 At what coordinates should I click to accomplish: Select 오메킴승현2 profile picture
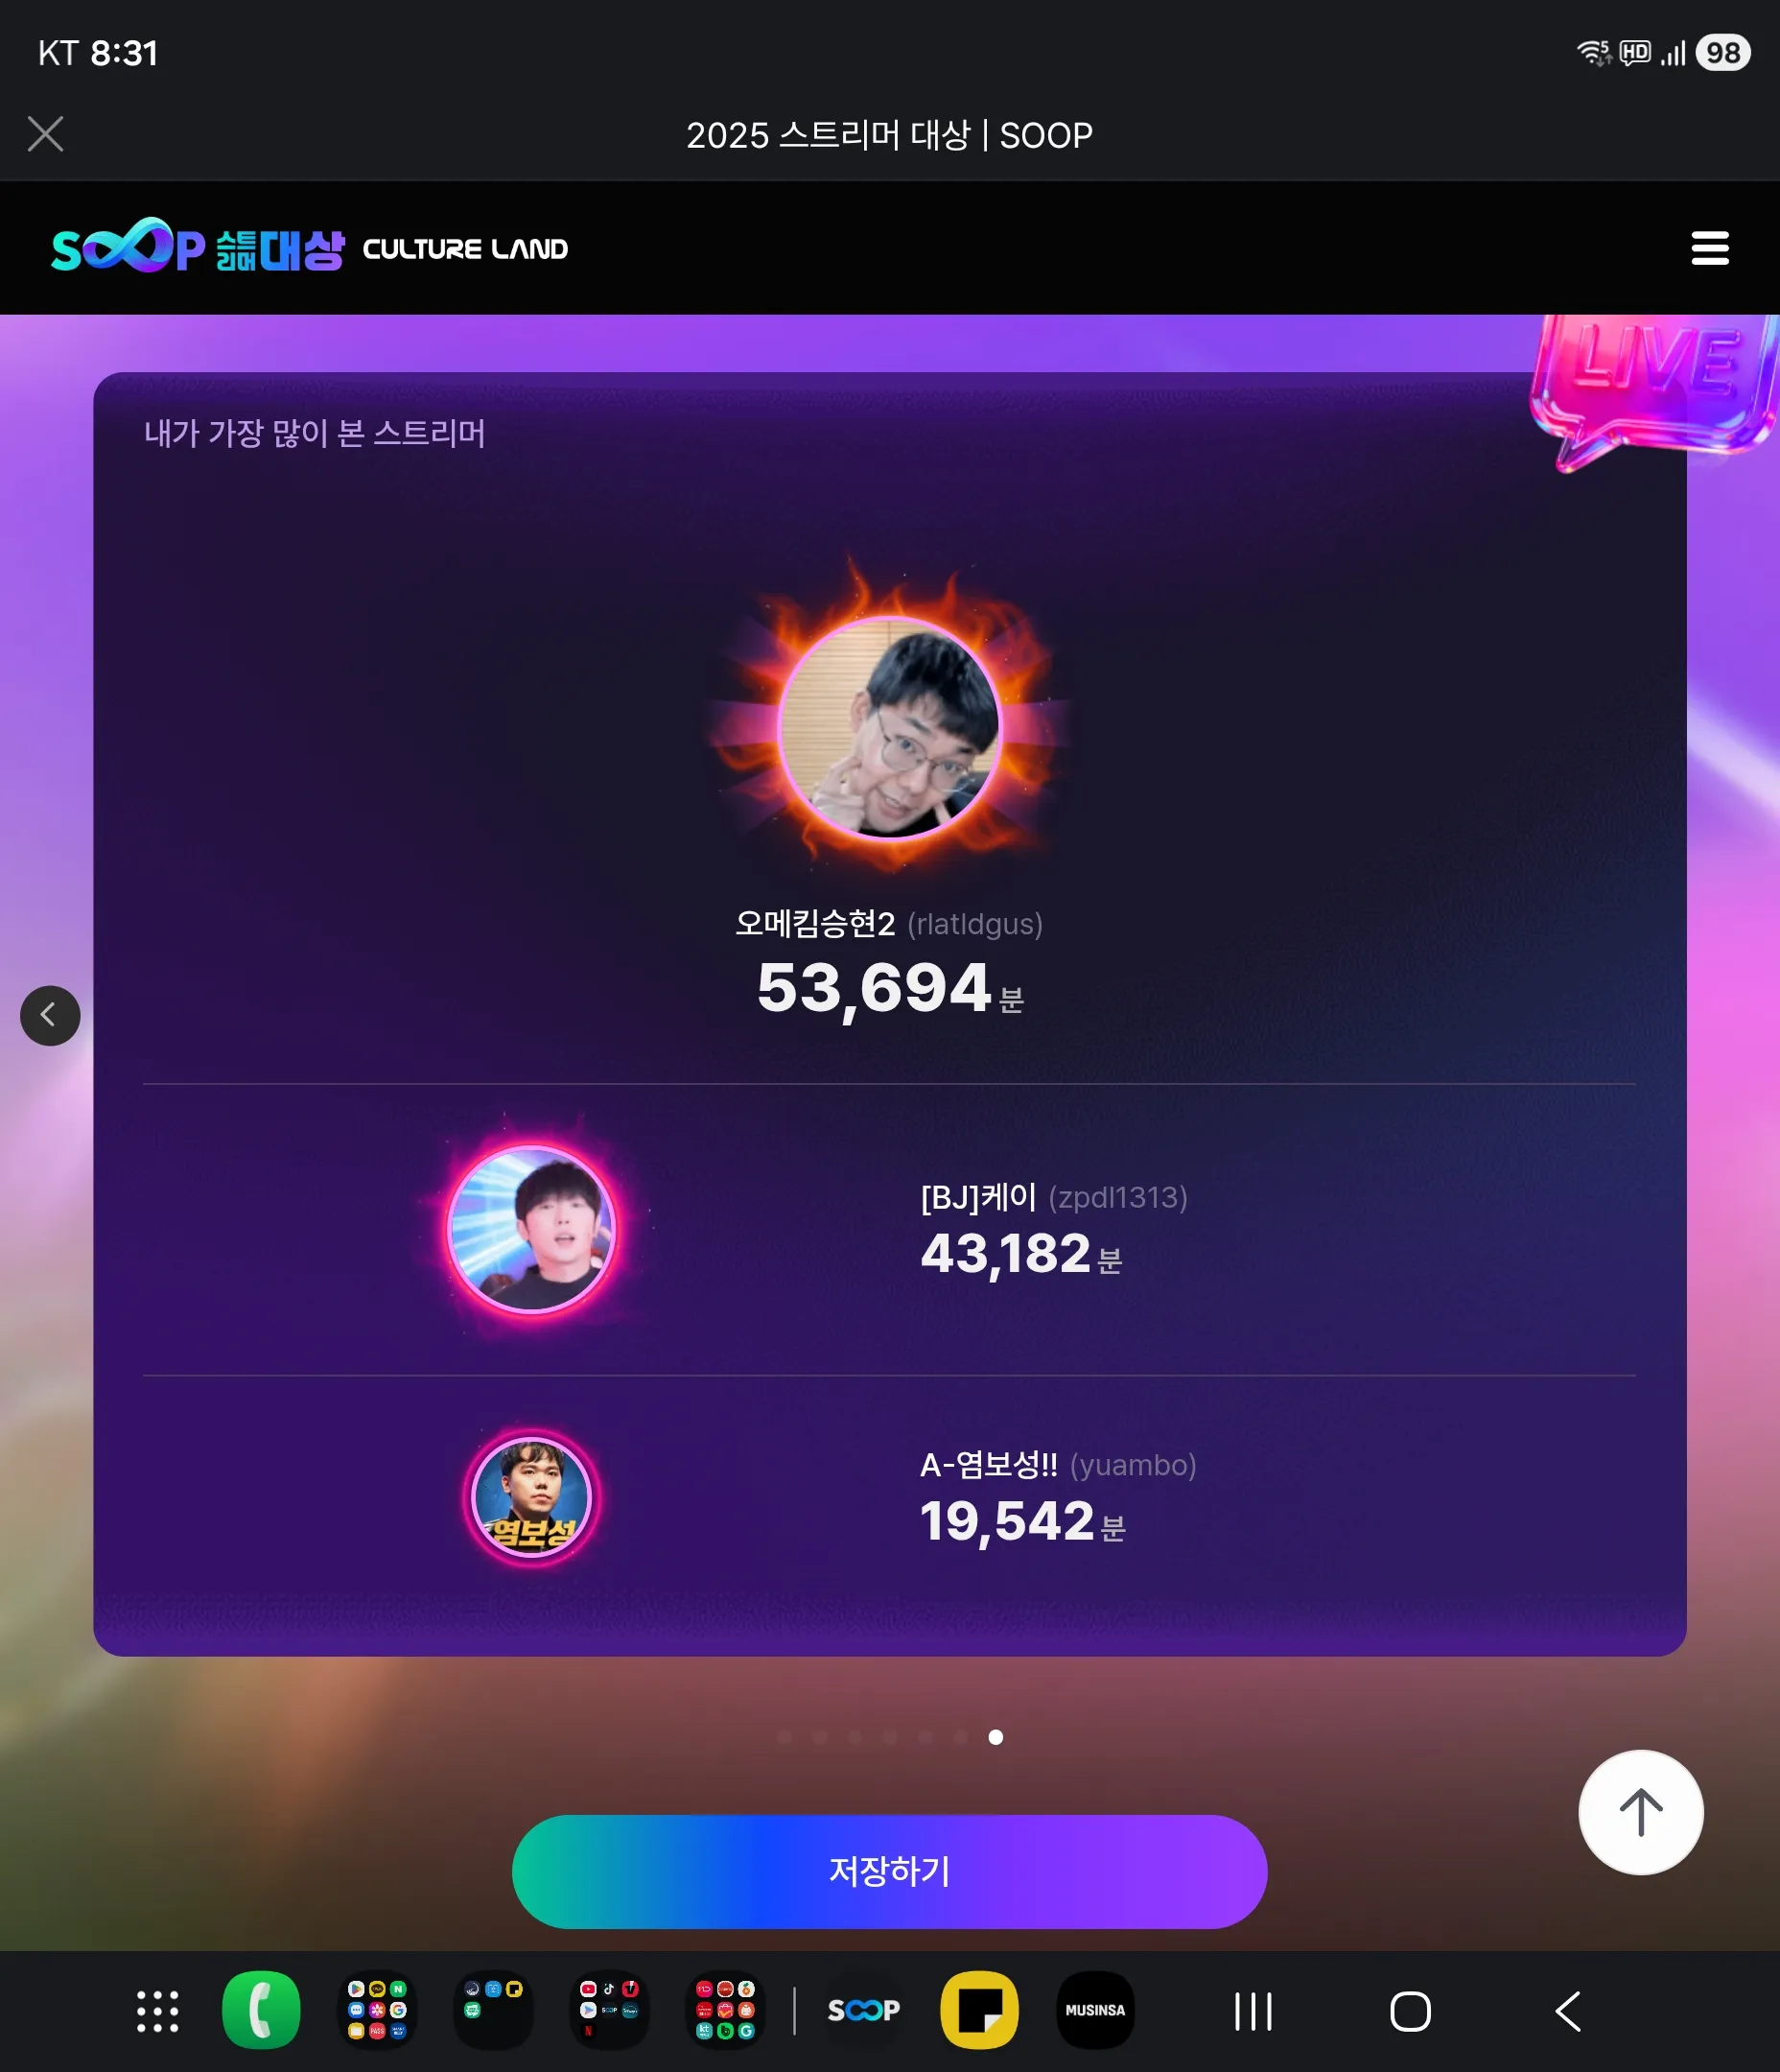pyautogui.click(x=889, y=727)
